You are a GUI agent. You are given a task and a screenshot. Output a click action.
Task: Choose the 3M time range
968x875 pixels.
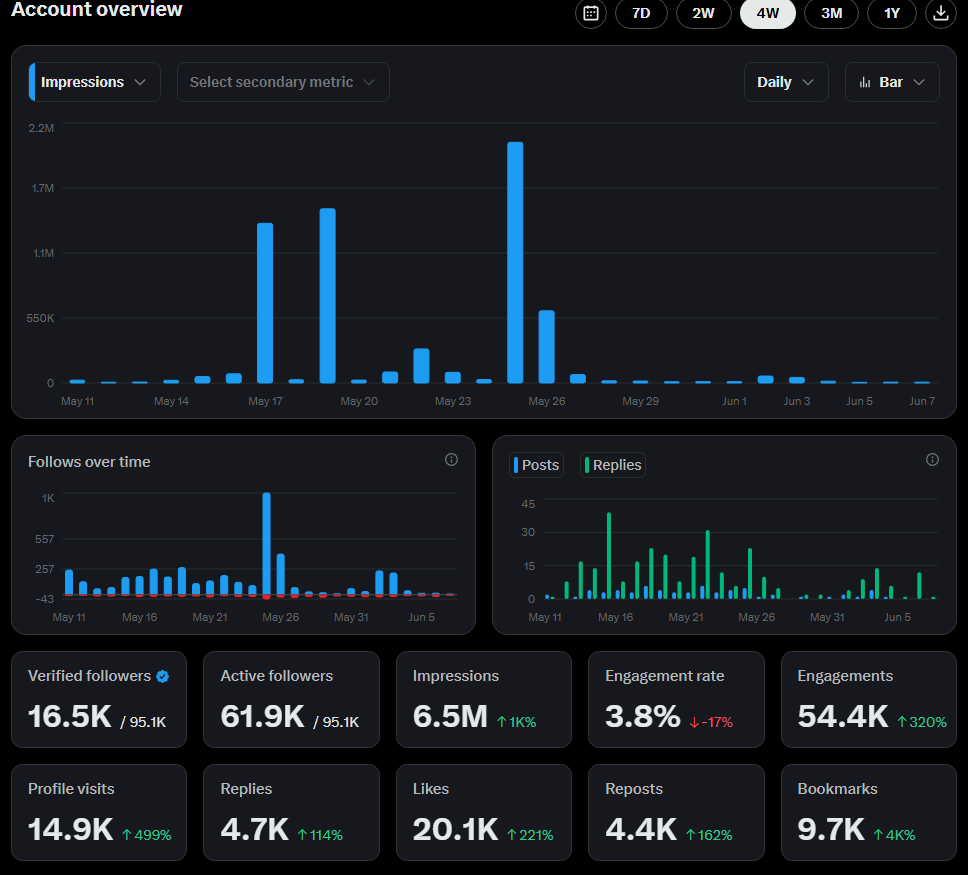[x=831, y=13]
